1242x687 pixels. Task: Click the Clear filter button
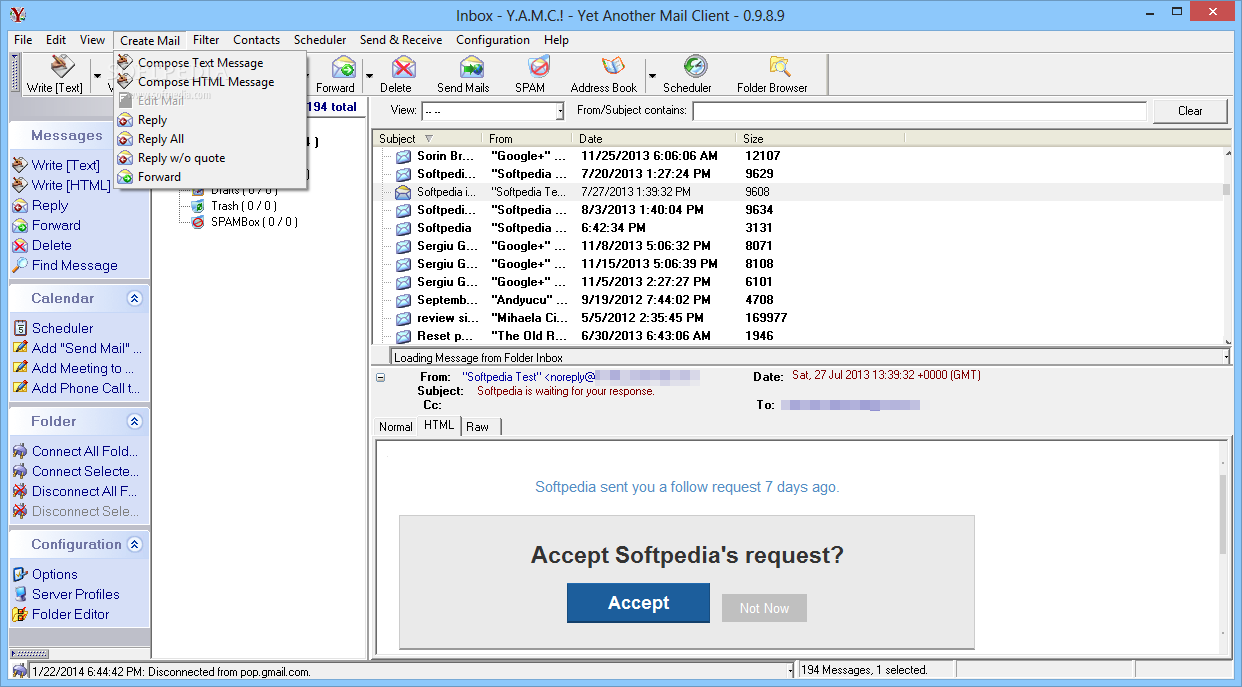tap(1190, 111)
